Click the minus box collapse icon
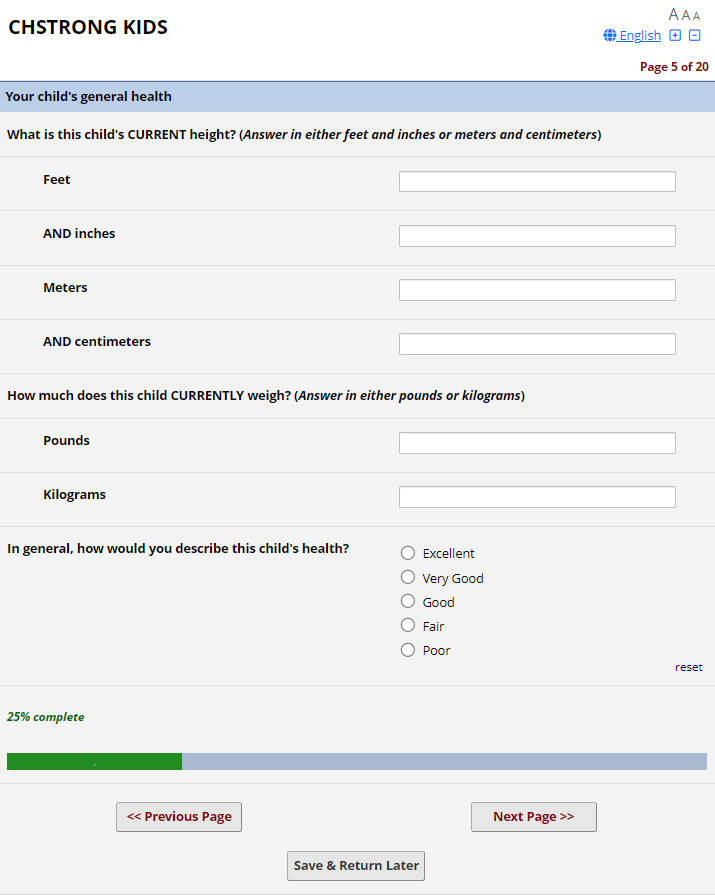Viewport: 715px width, 895px height. 695,36
